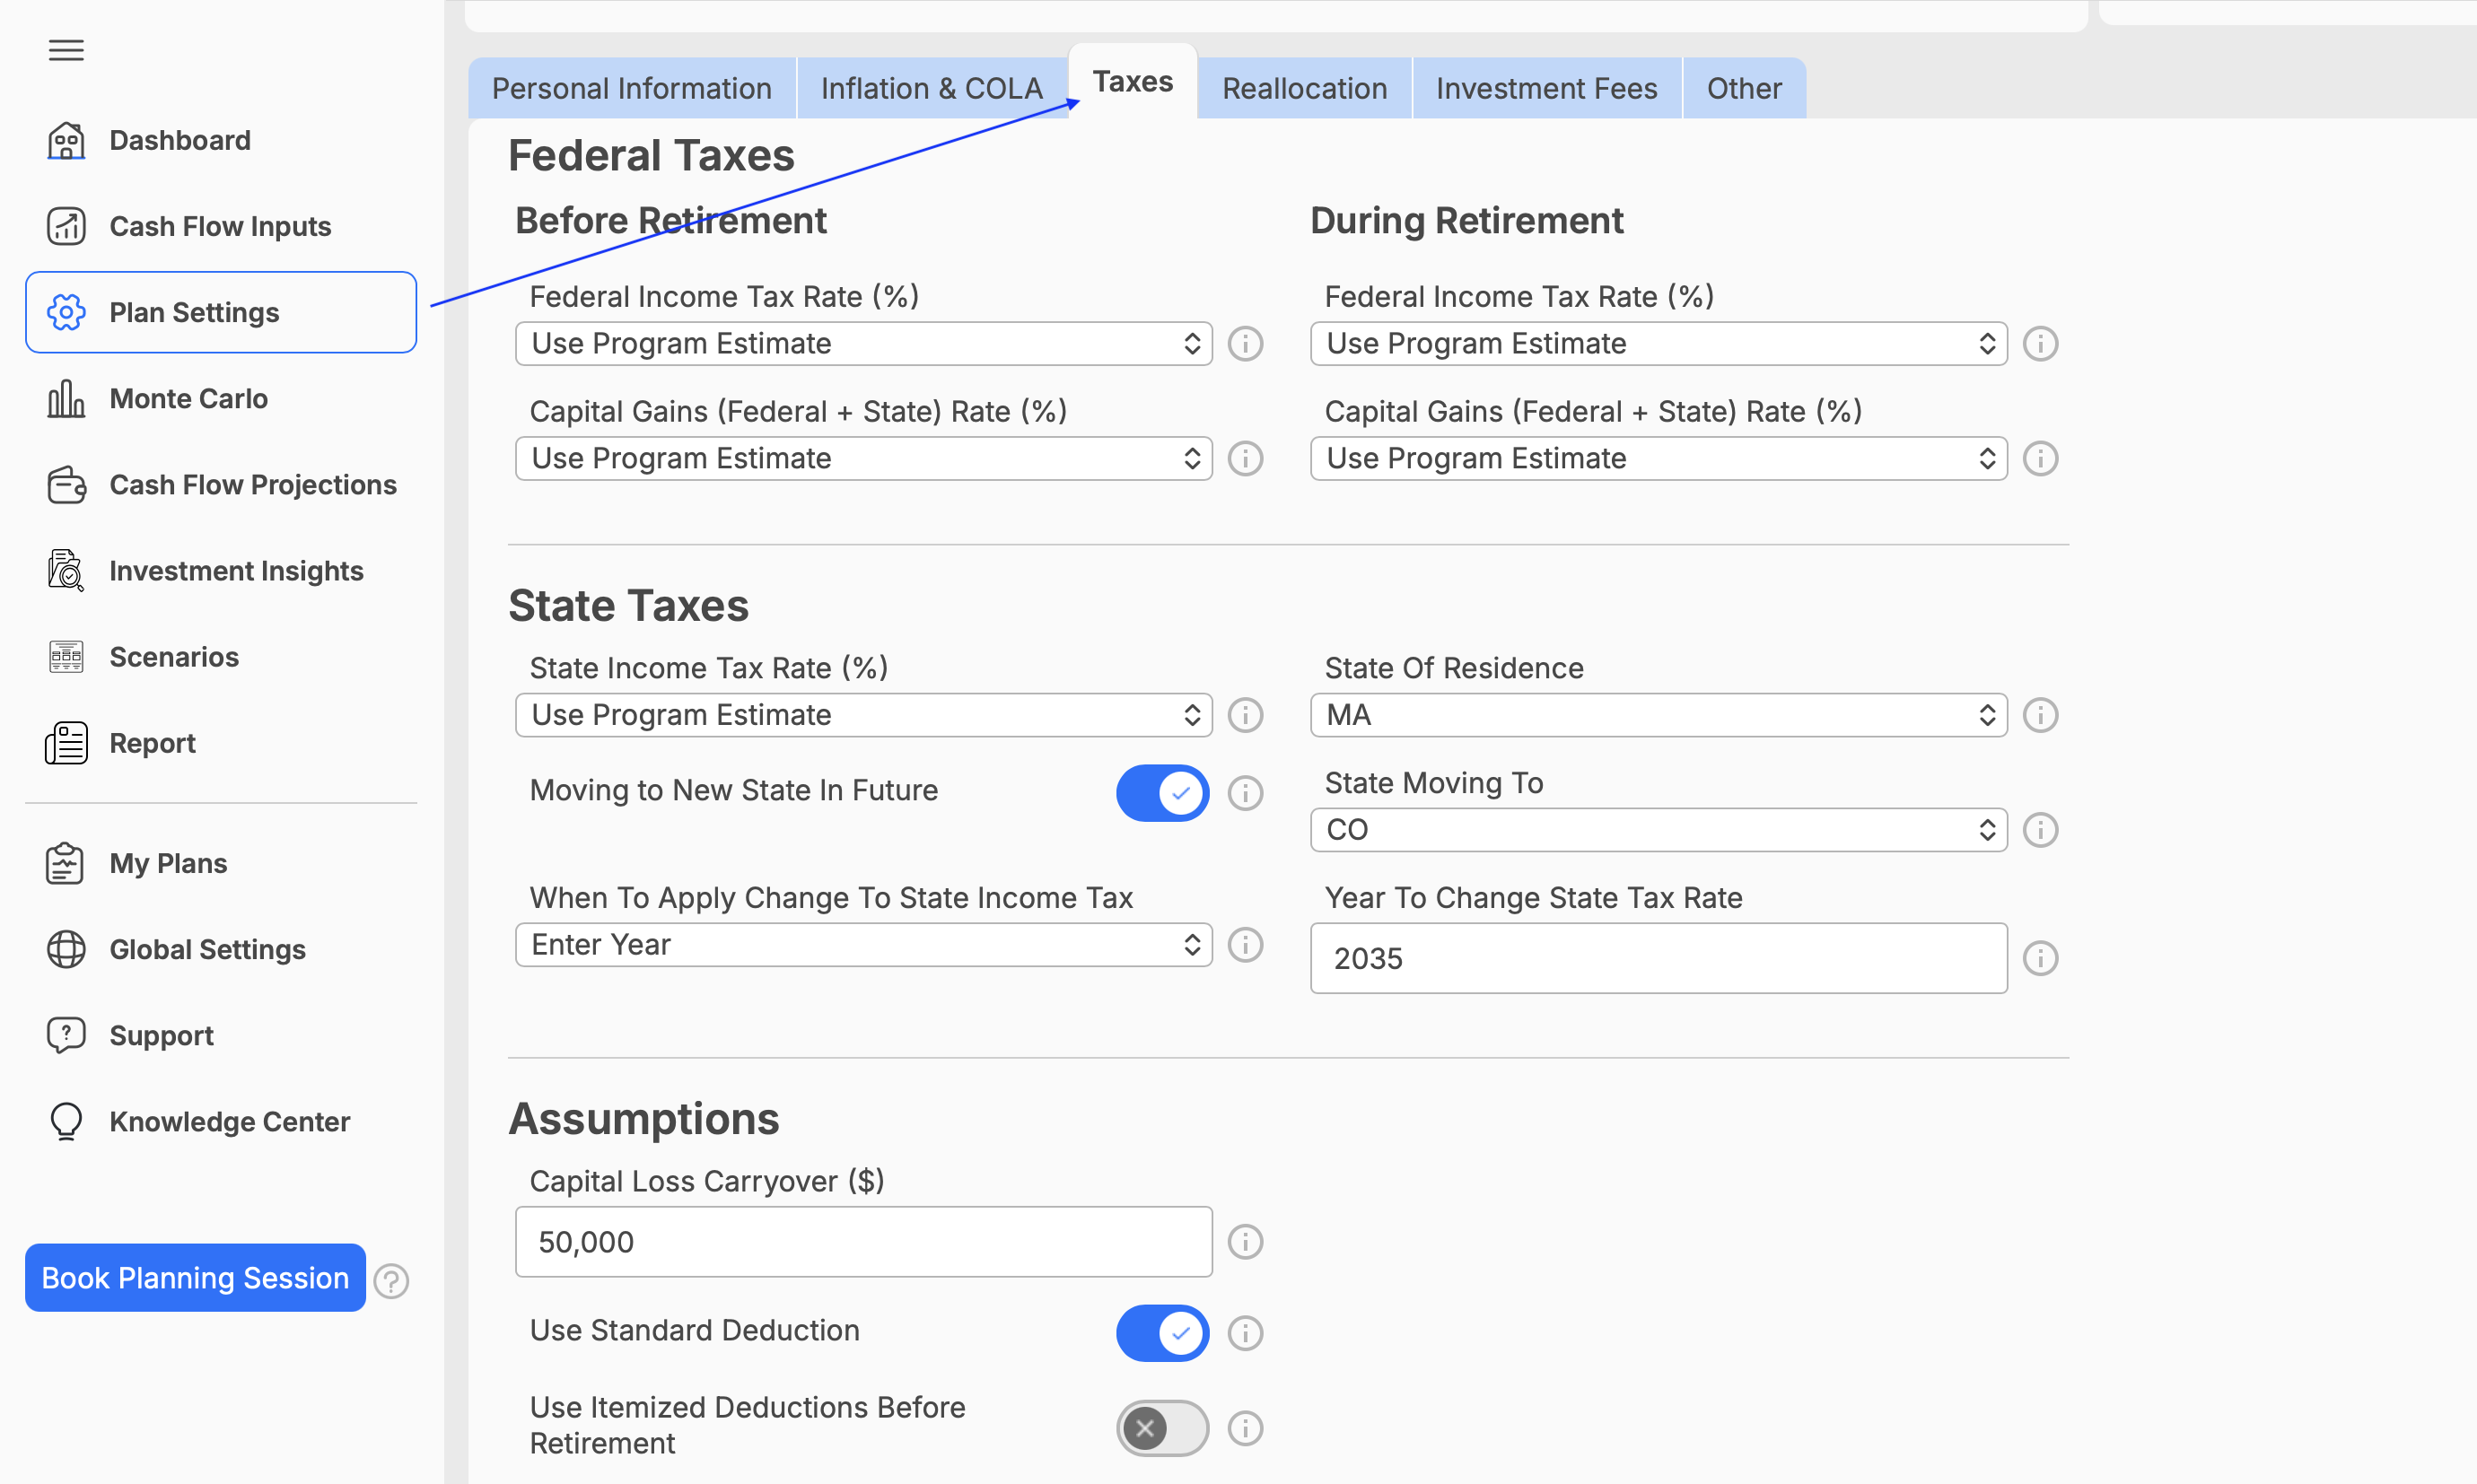Click Global Settings globe icon
The image size is (2477, 1484).
point(66,949)
